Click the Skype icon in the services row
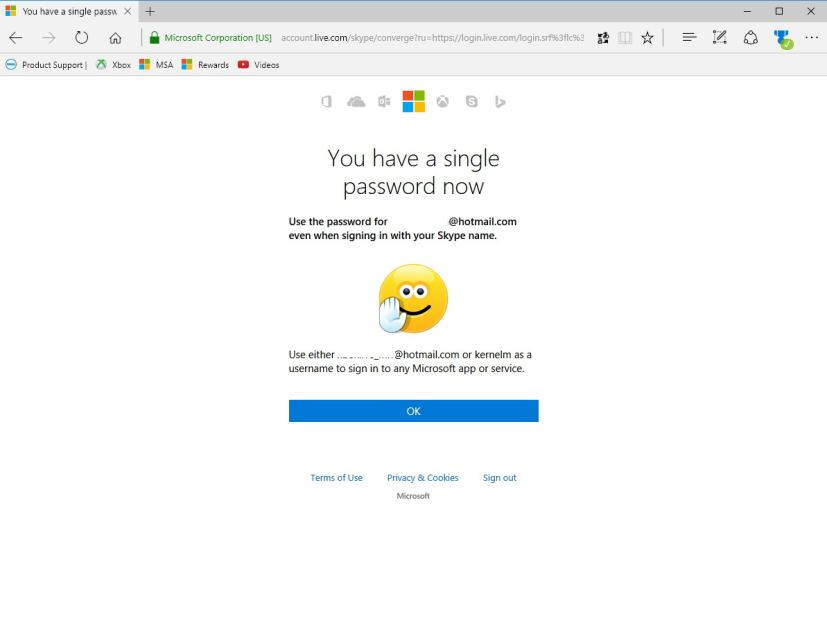The height and width of the screenshot is (643, 827). (x=471, y=102)
